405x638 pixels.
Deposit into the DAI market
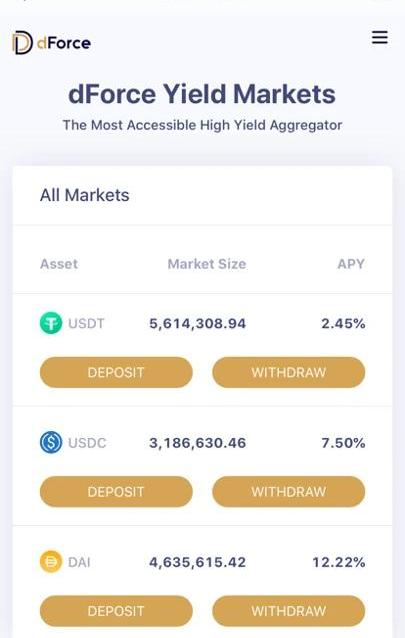116,611
